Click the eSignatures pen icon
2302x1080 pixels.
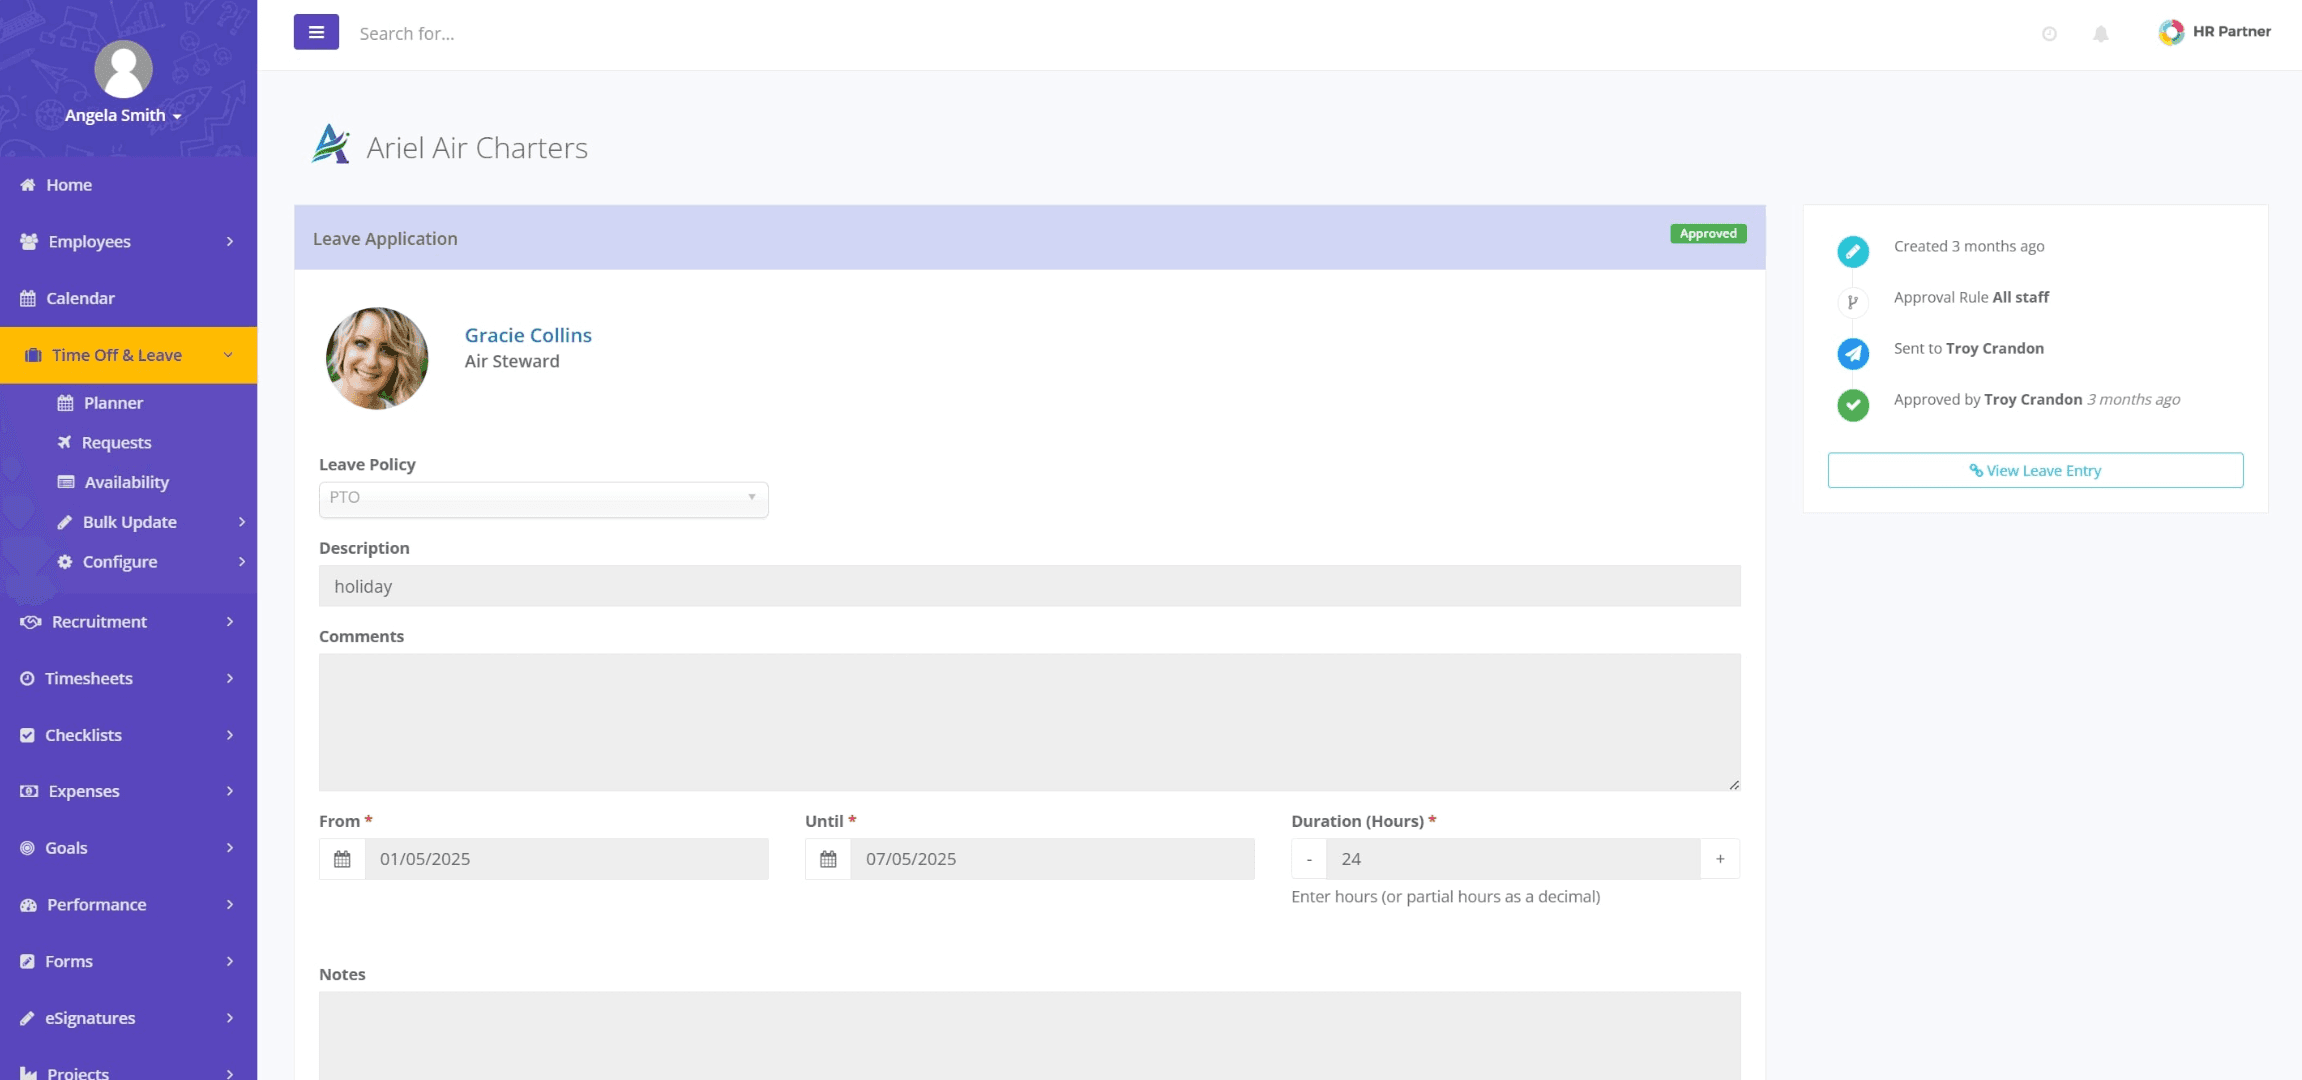pos(27,1018)
